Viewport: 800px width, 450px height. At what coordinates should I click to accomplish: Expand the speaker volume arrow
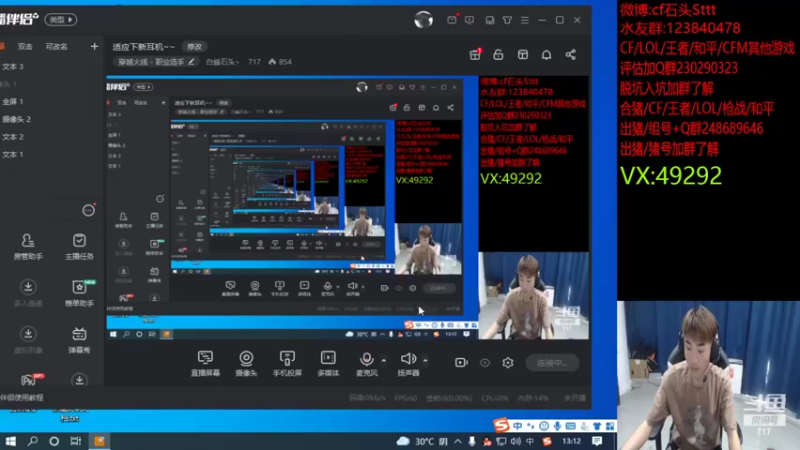tap(426, 360)
